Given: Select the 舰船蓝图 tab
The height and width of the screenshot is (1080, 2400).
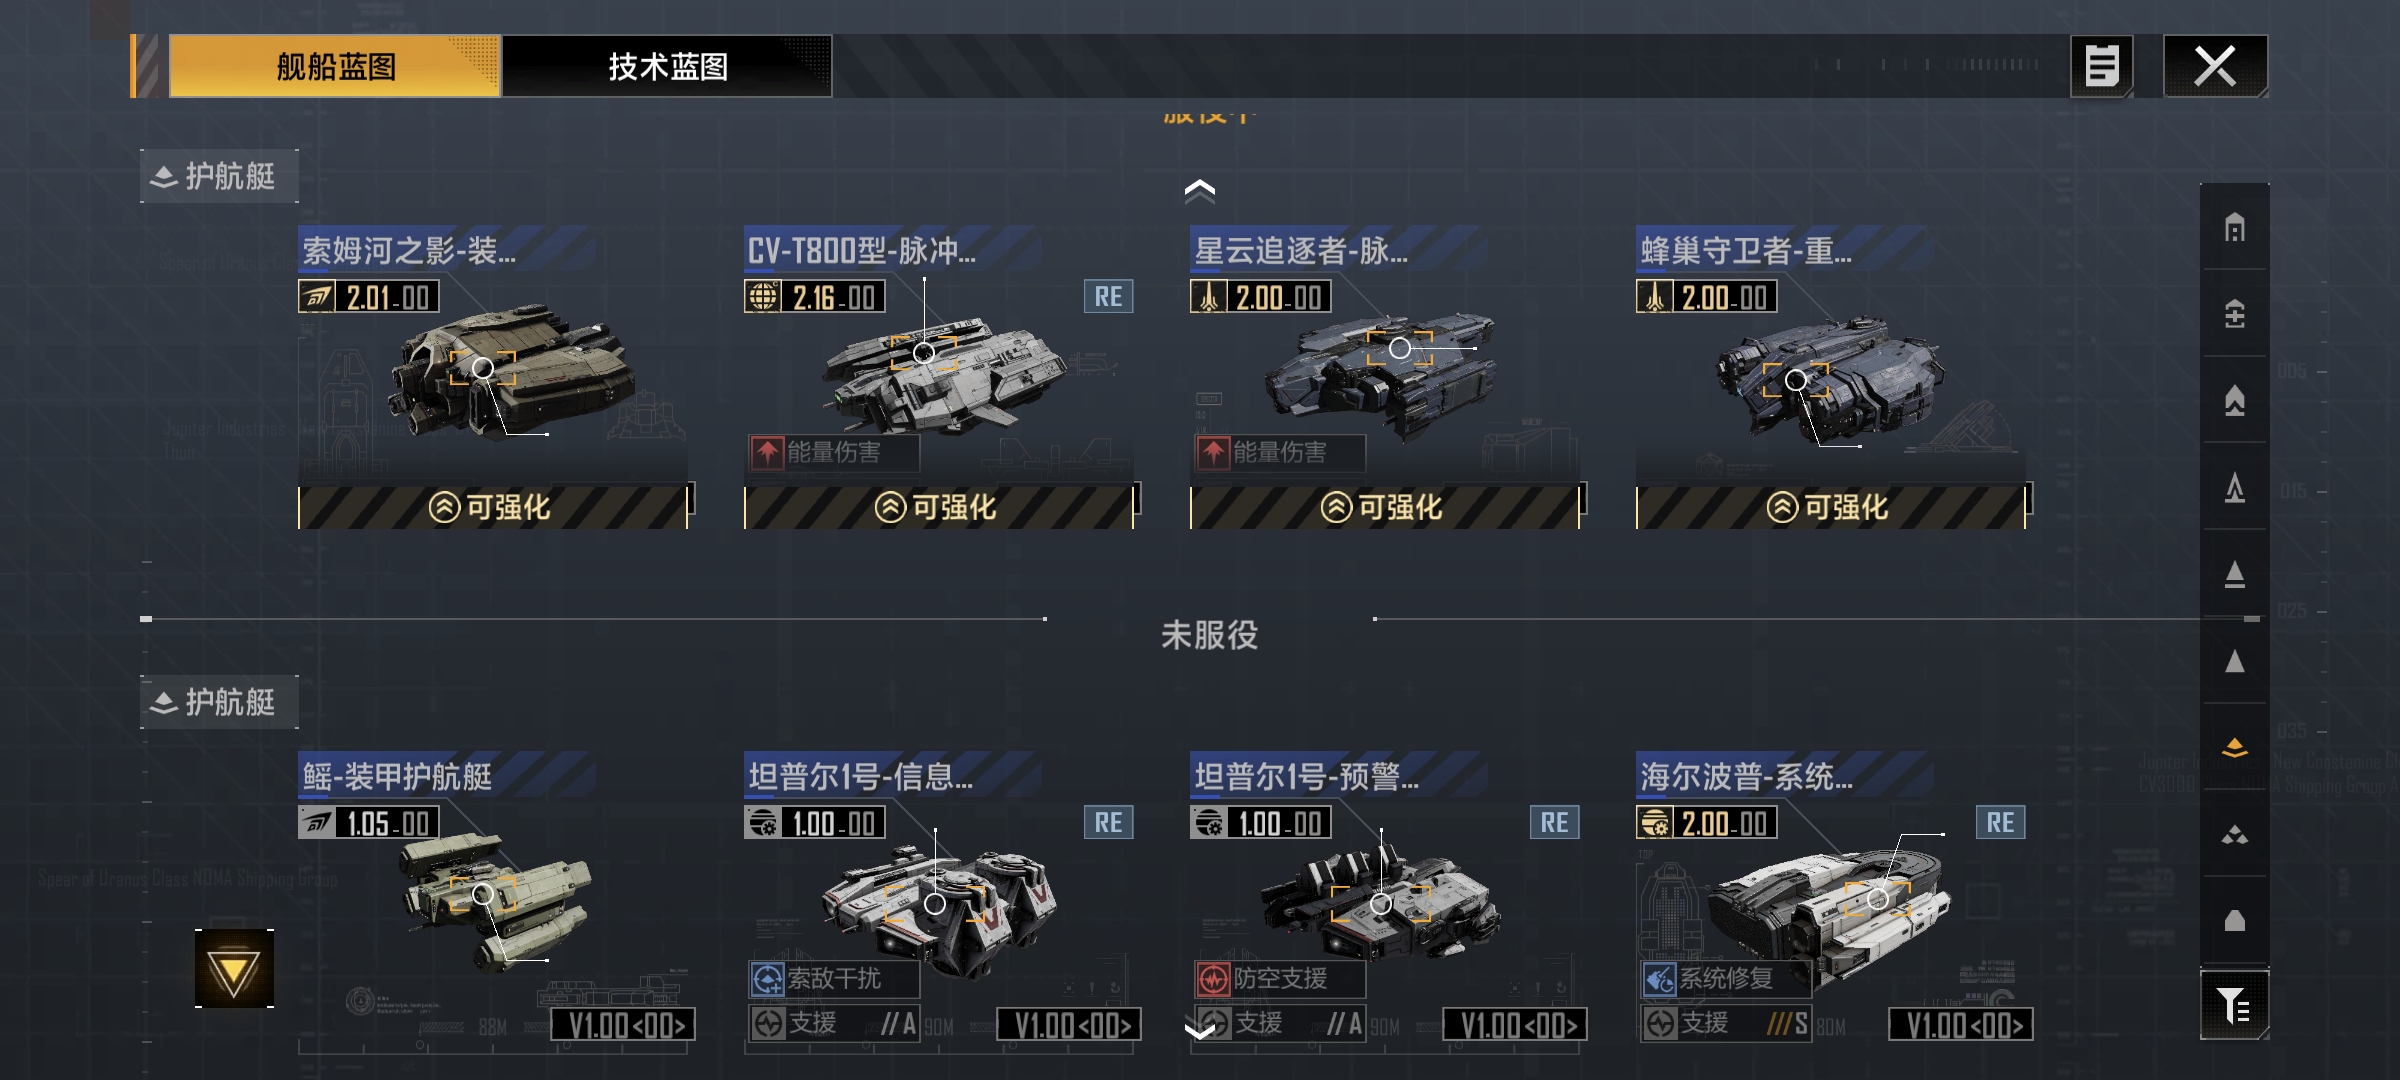Looking at the screenshot, I should click(x=335, y=67).
